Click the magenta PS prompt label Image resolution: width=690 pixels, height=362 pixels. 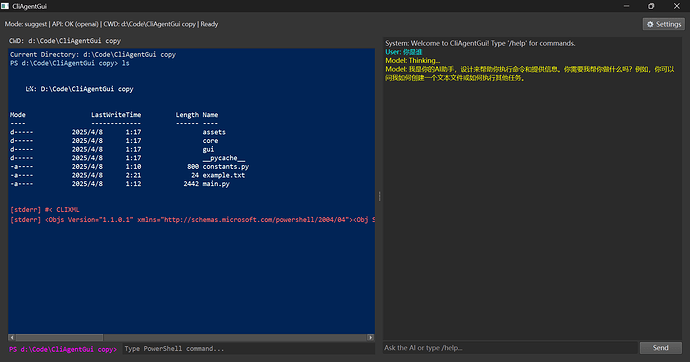[63, 349]
